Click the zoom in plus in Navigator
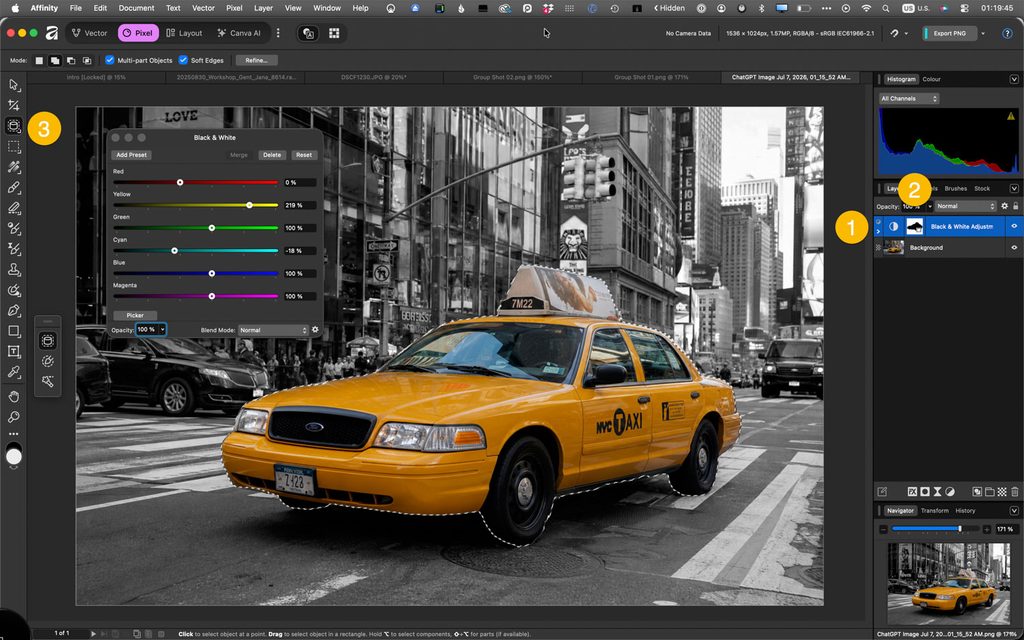The height and width of the screenshot is (640, 1024). [x=987, y=529]
